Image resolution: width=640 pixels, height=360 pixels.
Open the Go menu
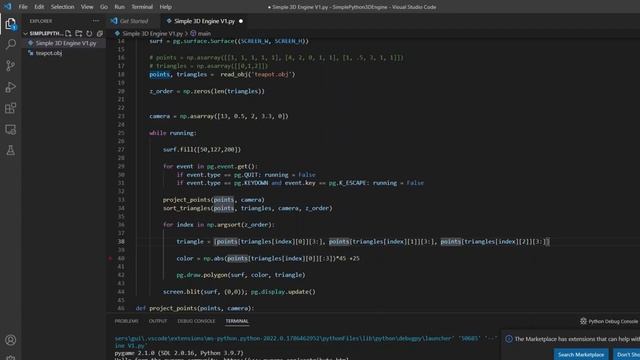click(x=104, y=7)
